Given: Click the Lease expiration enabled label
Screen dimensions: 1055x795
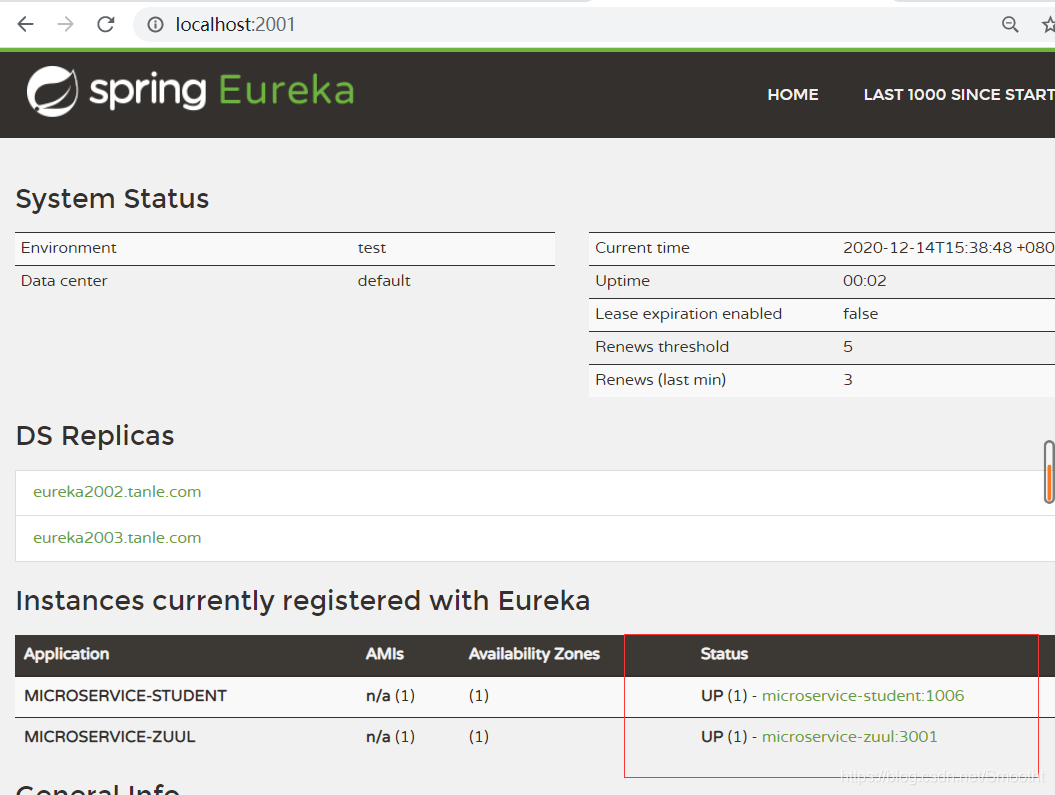Looking at the screenshot, I should [688, 313].
